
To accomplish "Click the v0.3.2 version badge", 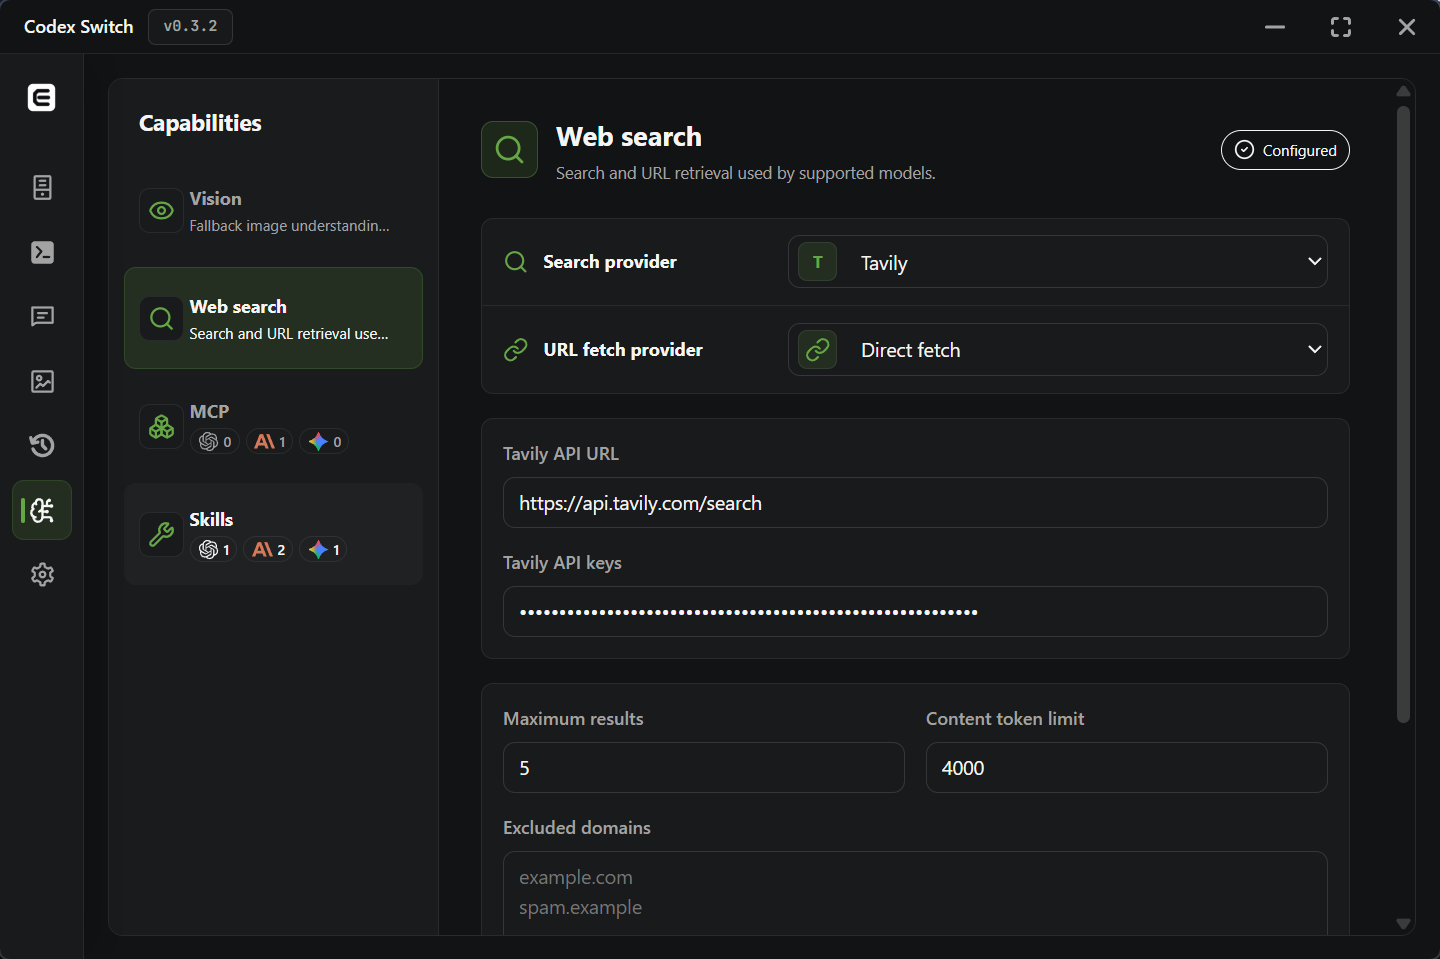I will 190,27.
